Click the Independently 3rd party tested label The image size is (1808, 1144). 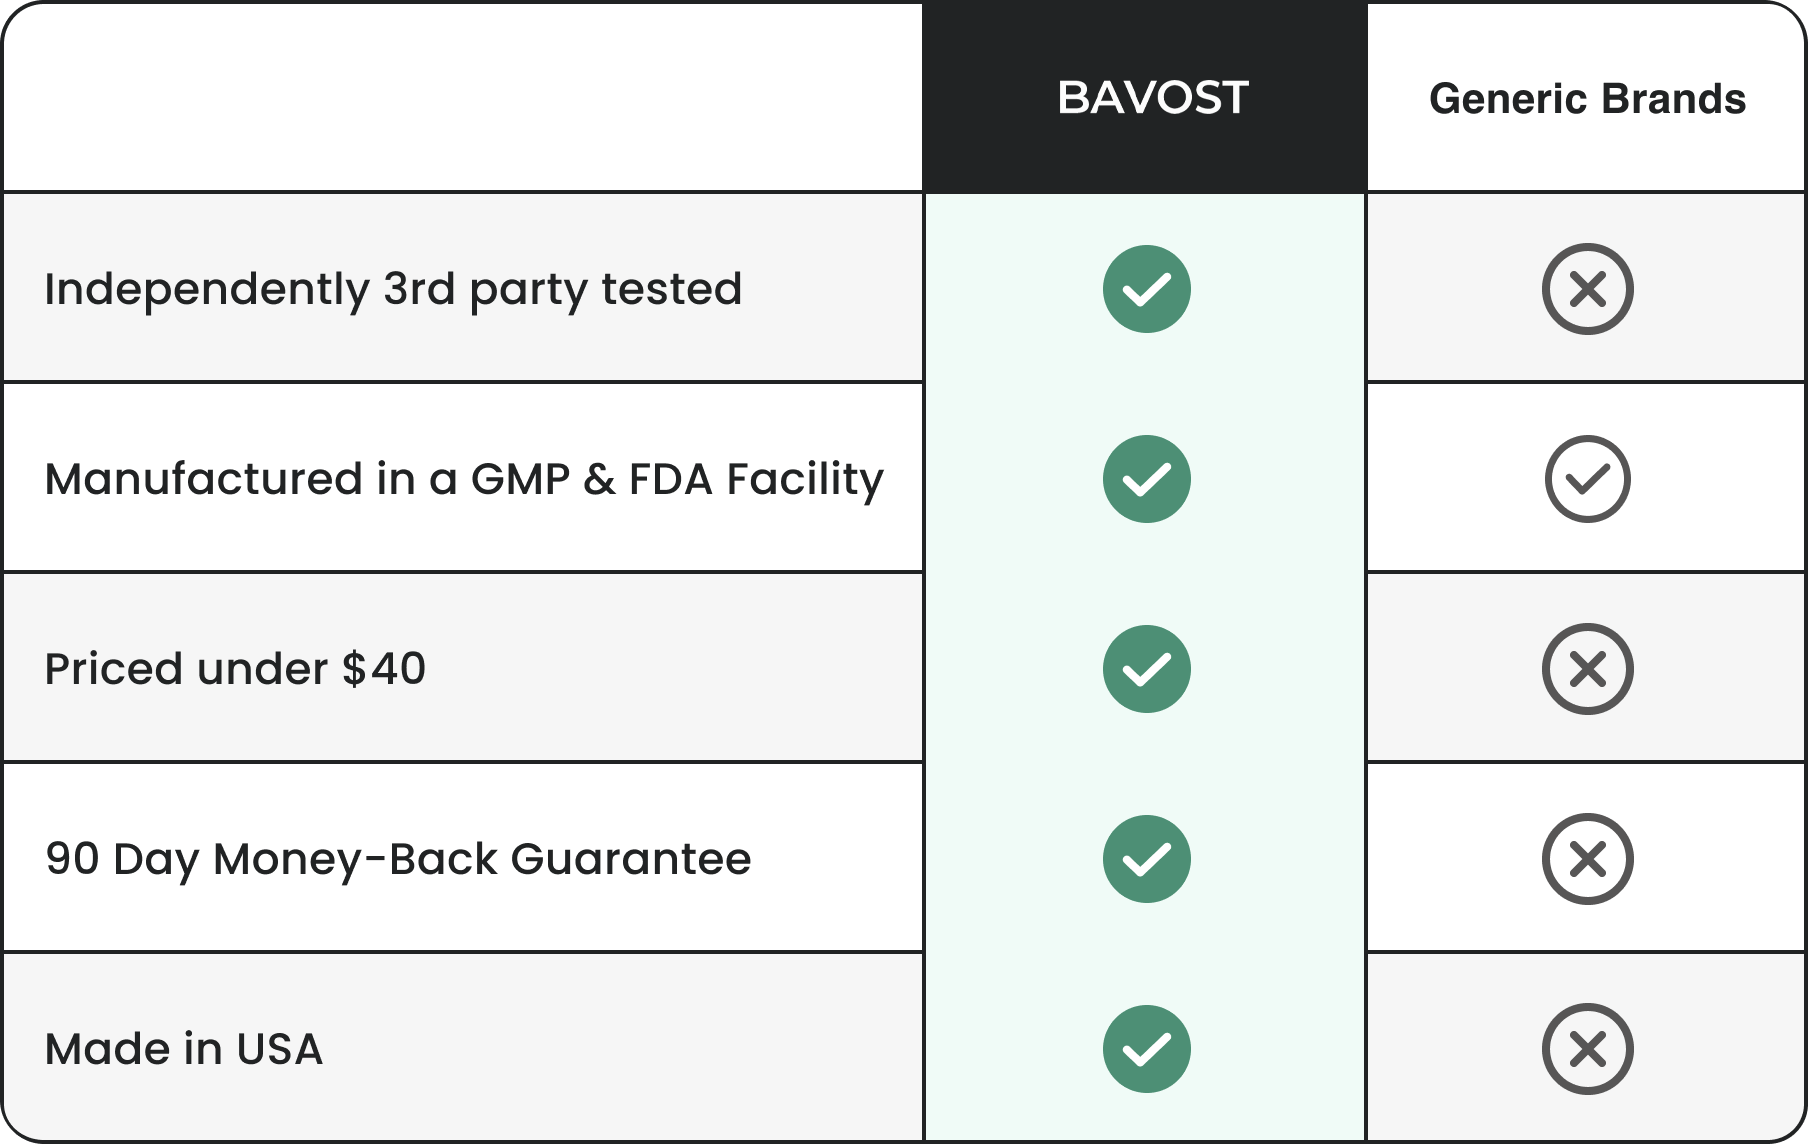pyautogui.click(x=393, y=290)
